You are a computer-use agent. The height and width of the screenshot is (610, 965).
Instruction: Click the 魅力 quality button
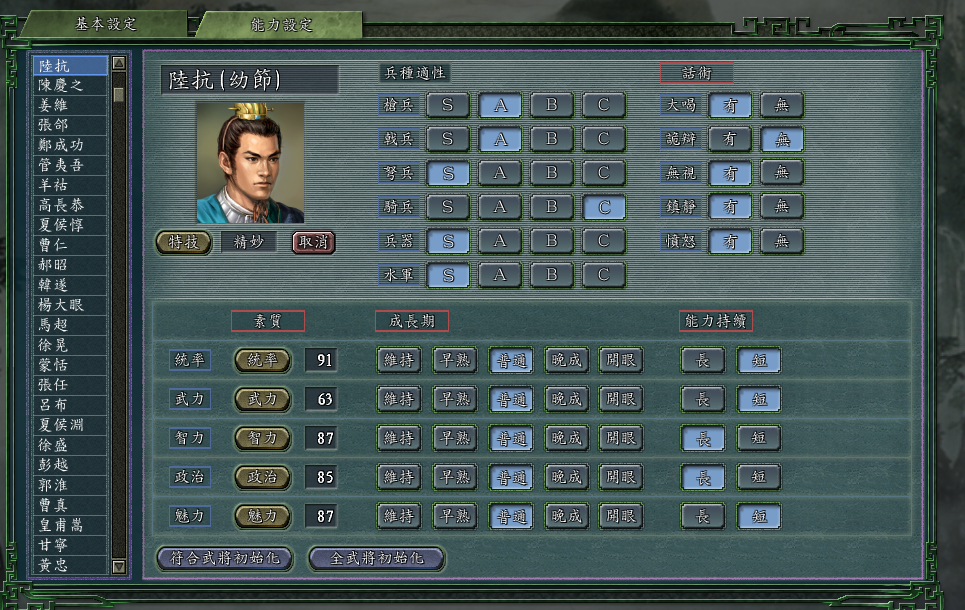[263, 516]
